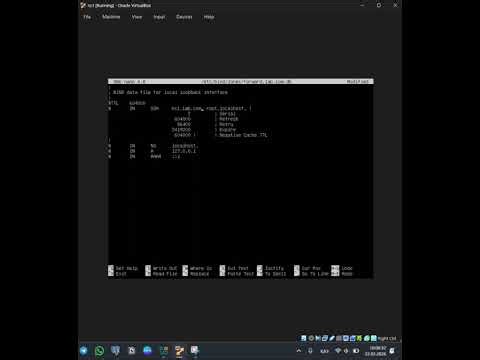The height and width of the screenshot is (360, 480).
Task: Click the optical disc status icon
Action: tap(311, 338)
